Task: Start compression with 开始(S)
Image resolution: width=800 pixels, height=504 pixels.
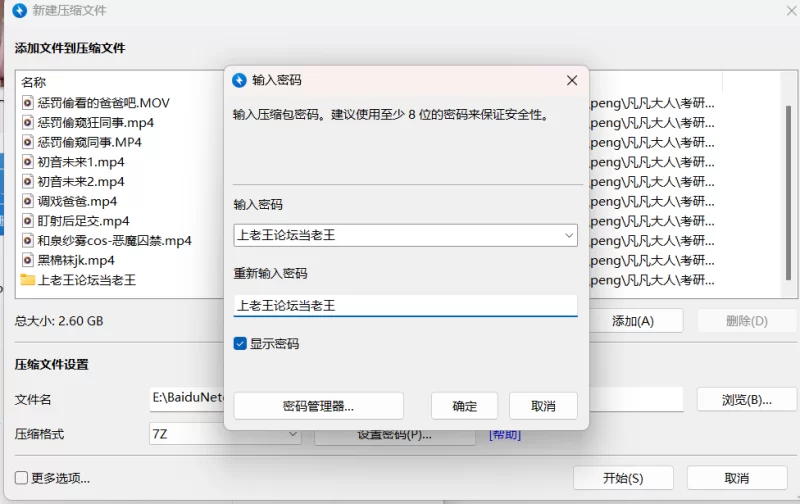Action: pos(623,478)
